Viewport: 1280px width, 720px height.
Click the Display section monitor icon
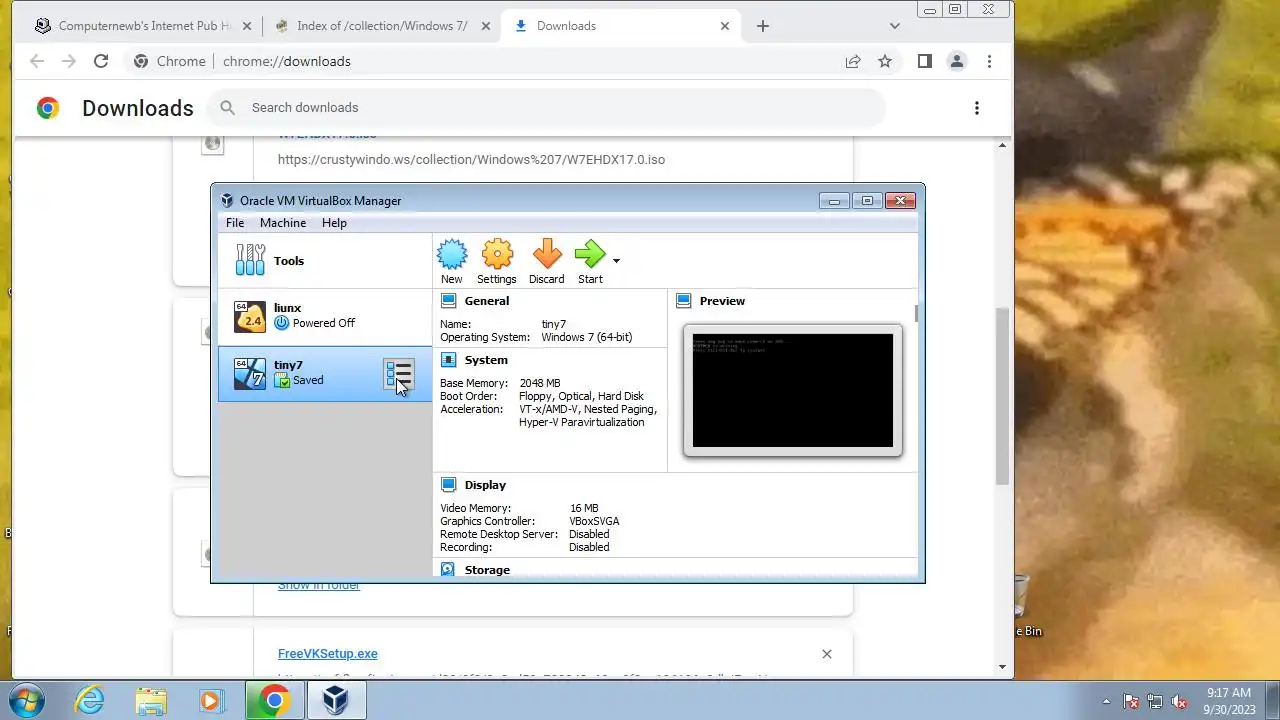pos(448,485)
